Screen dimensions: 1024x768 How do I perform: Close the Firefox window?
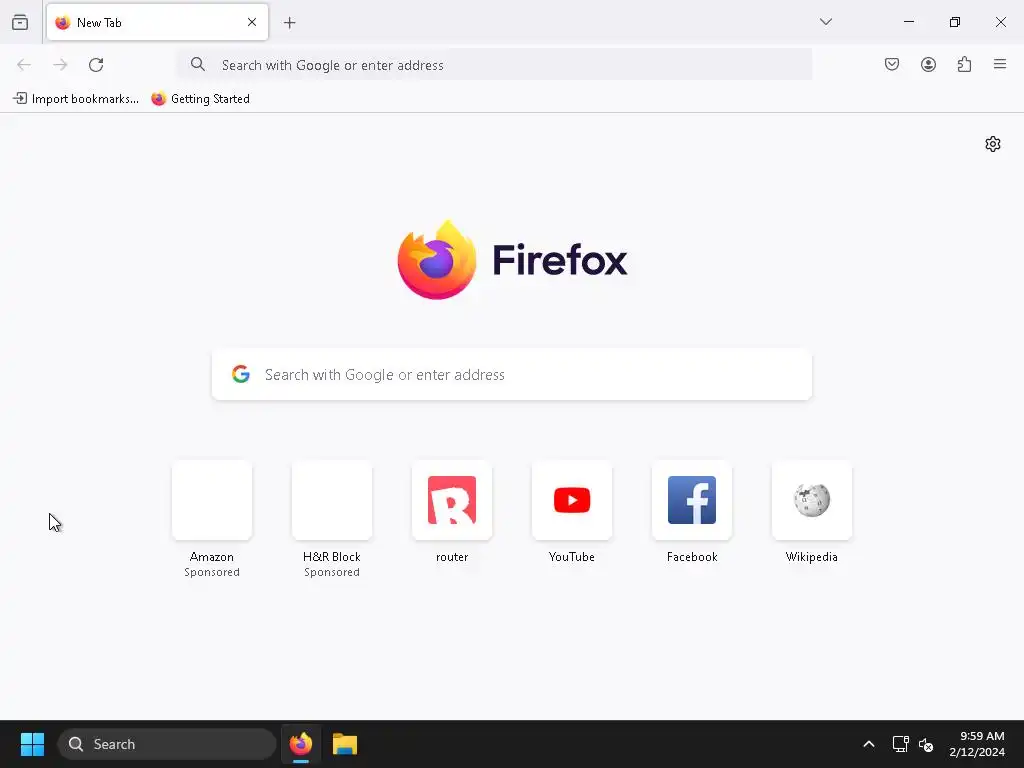click(1000, 22)
